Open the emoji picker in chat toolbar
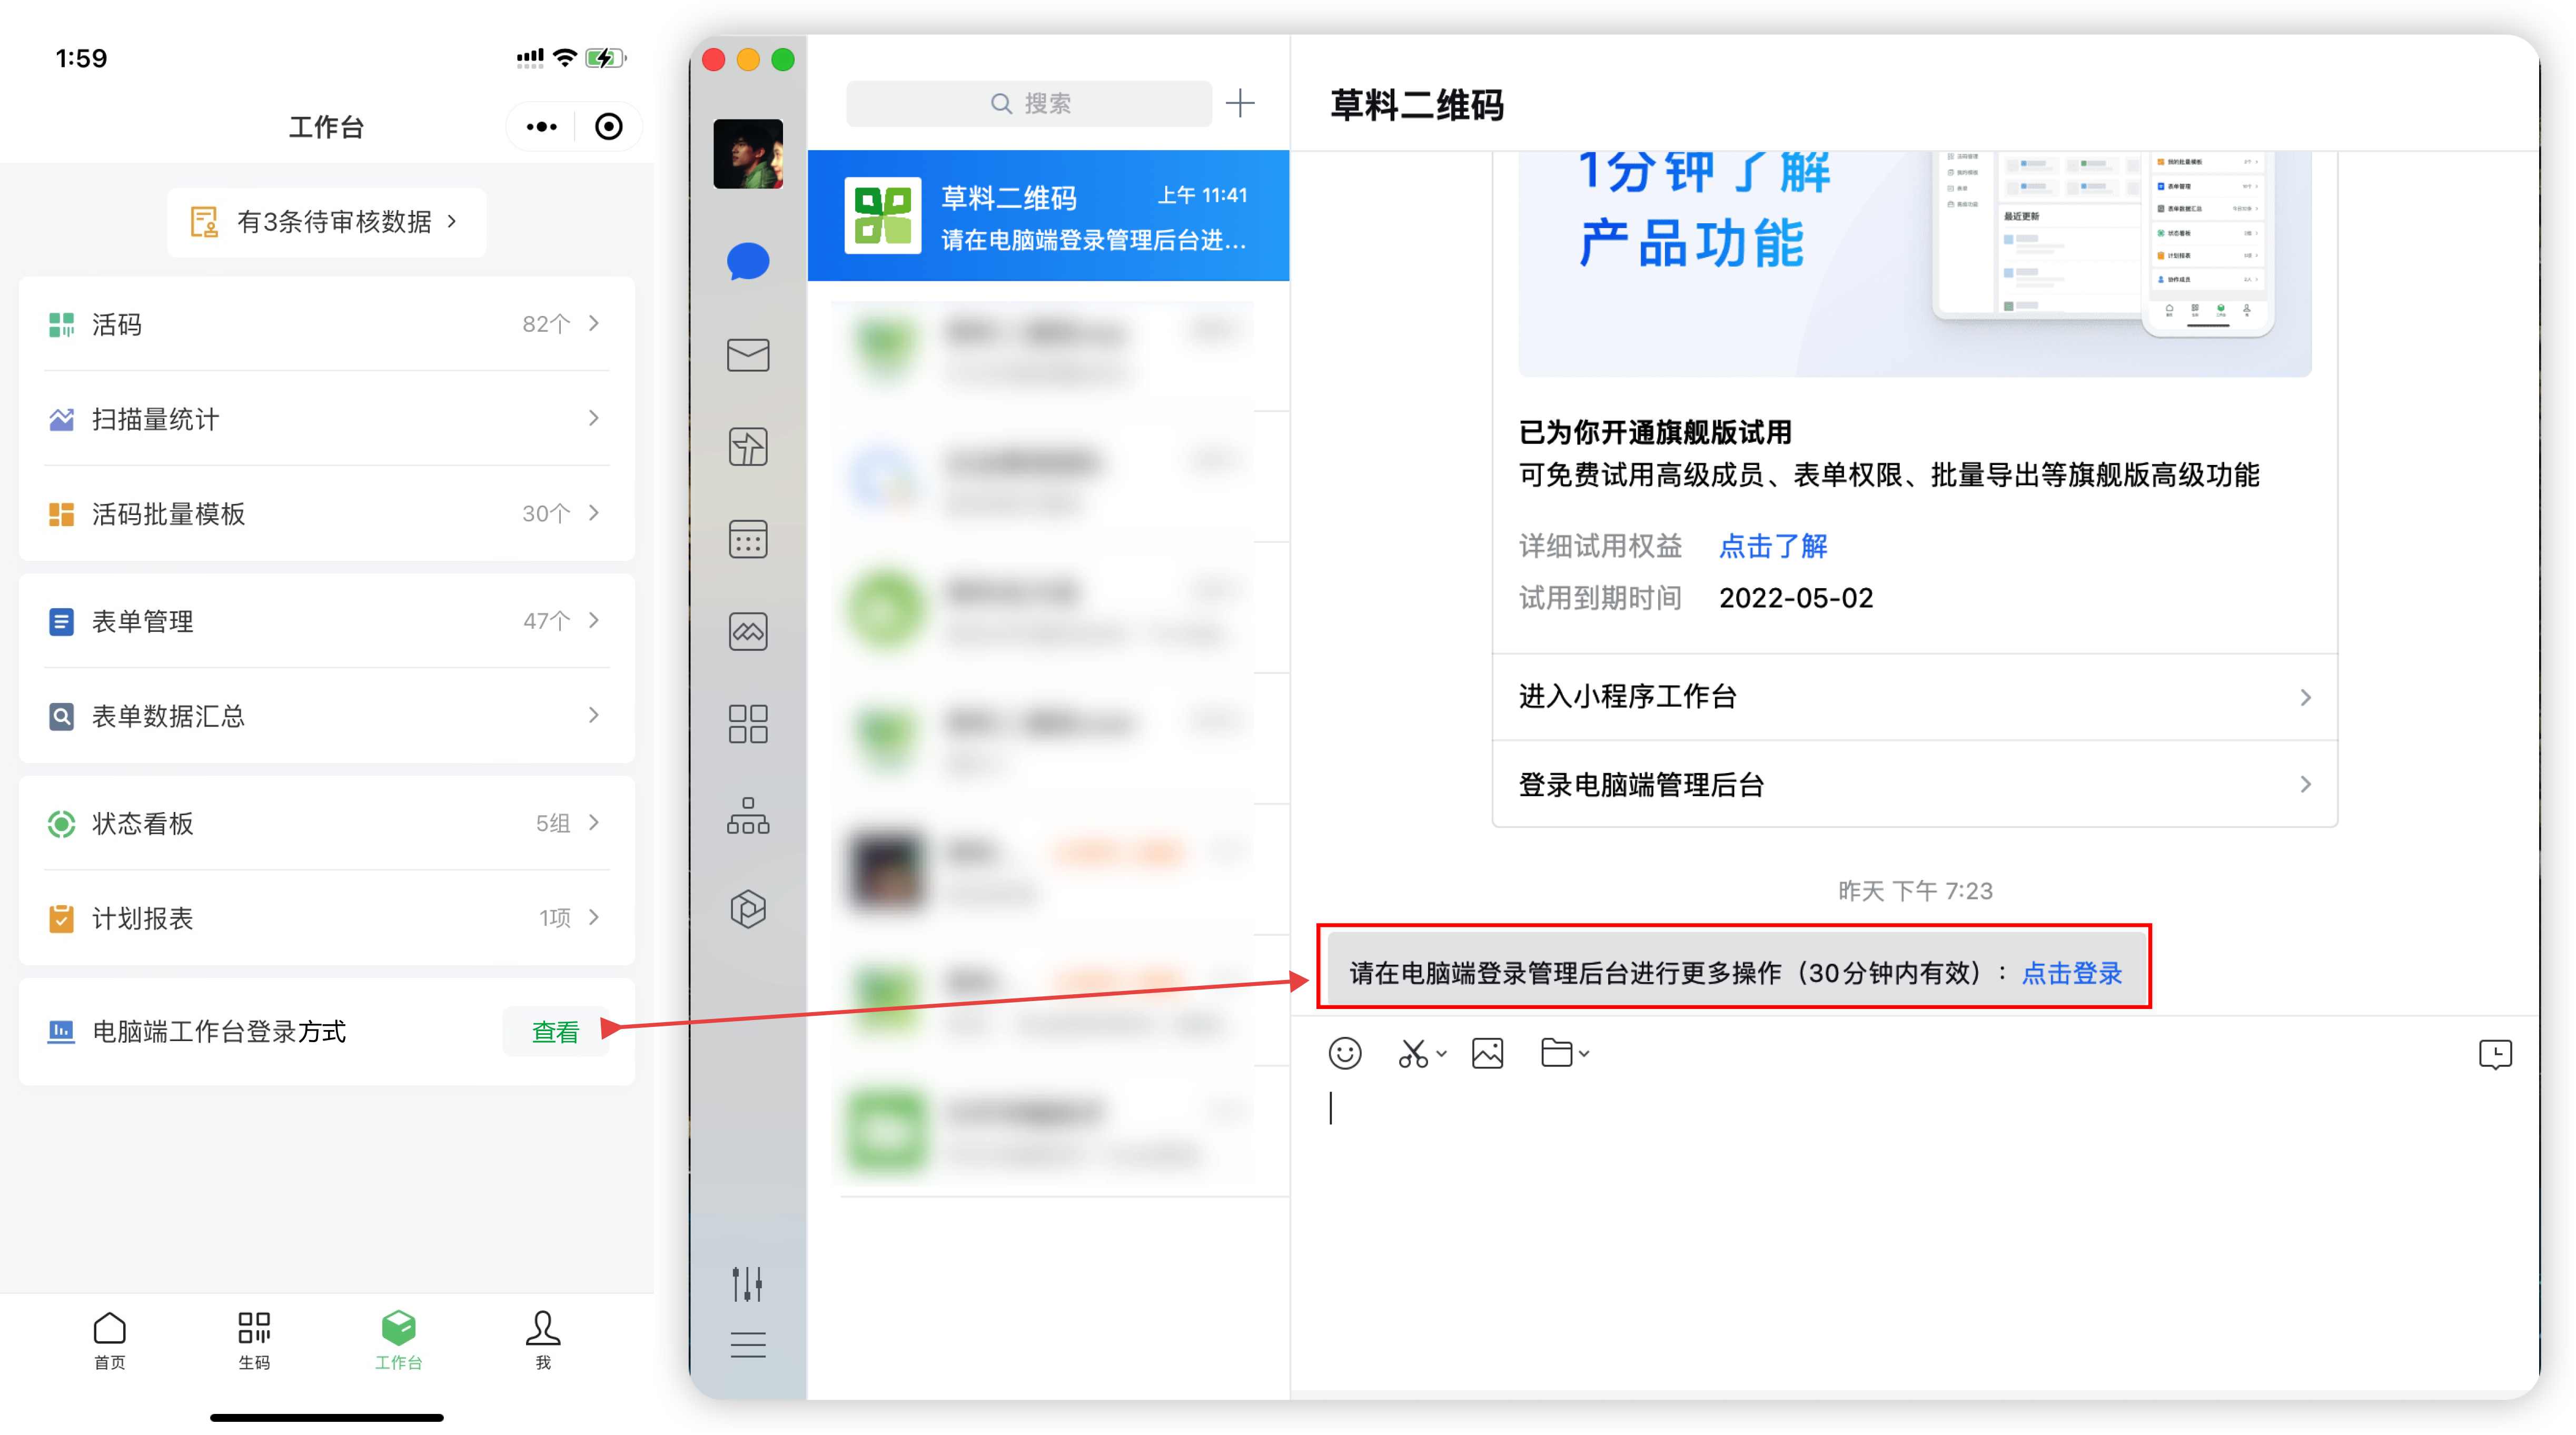The image size is (2576, 1435). tap(1345, 1053)
